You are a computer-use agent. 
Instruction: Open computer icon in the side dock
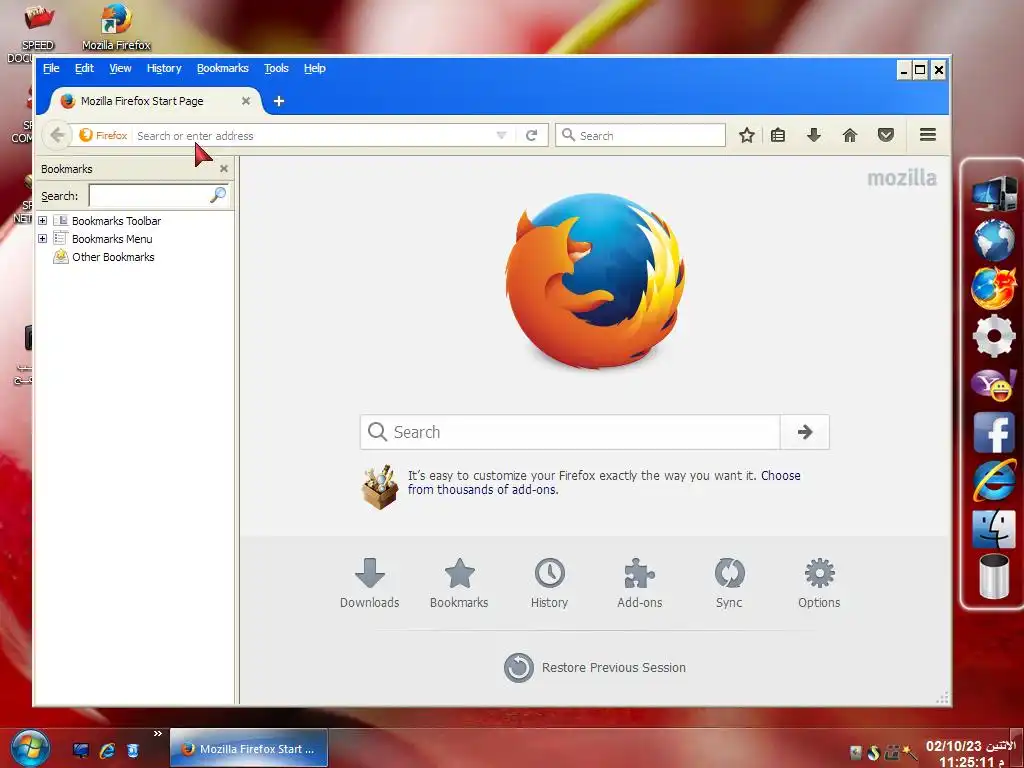tap(993, 193)
